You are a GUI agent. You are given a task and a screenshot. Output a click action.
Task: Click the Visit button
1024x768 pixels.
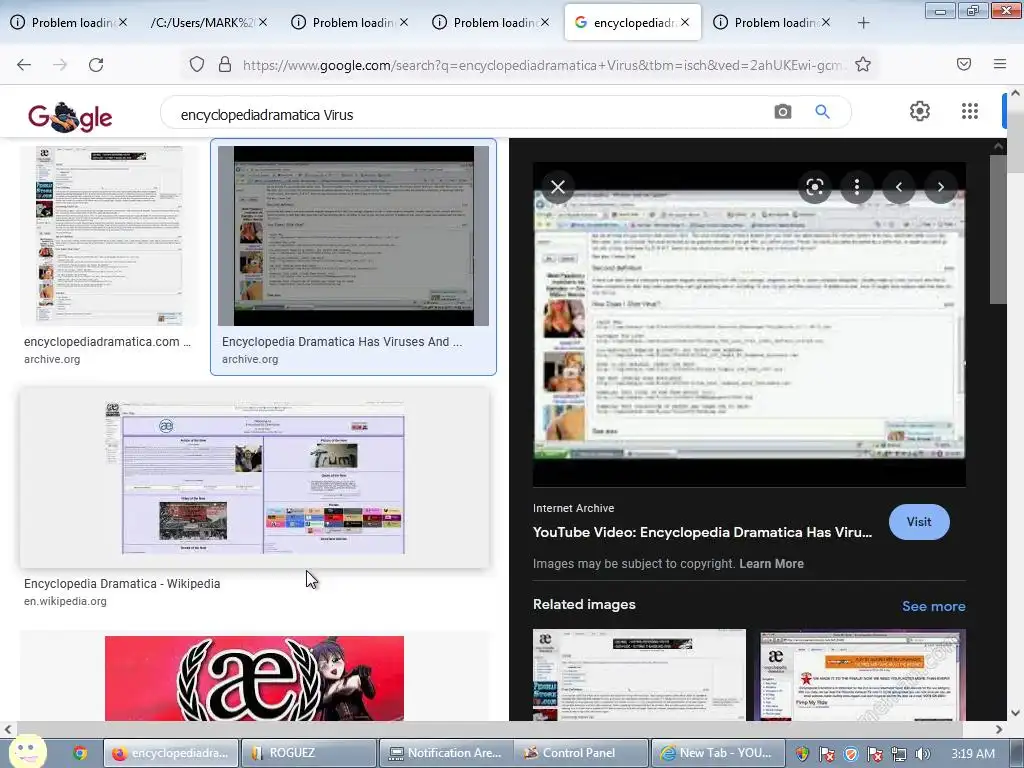click(919, 522)
